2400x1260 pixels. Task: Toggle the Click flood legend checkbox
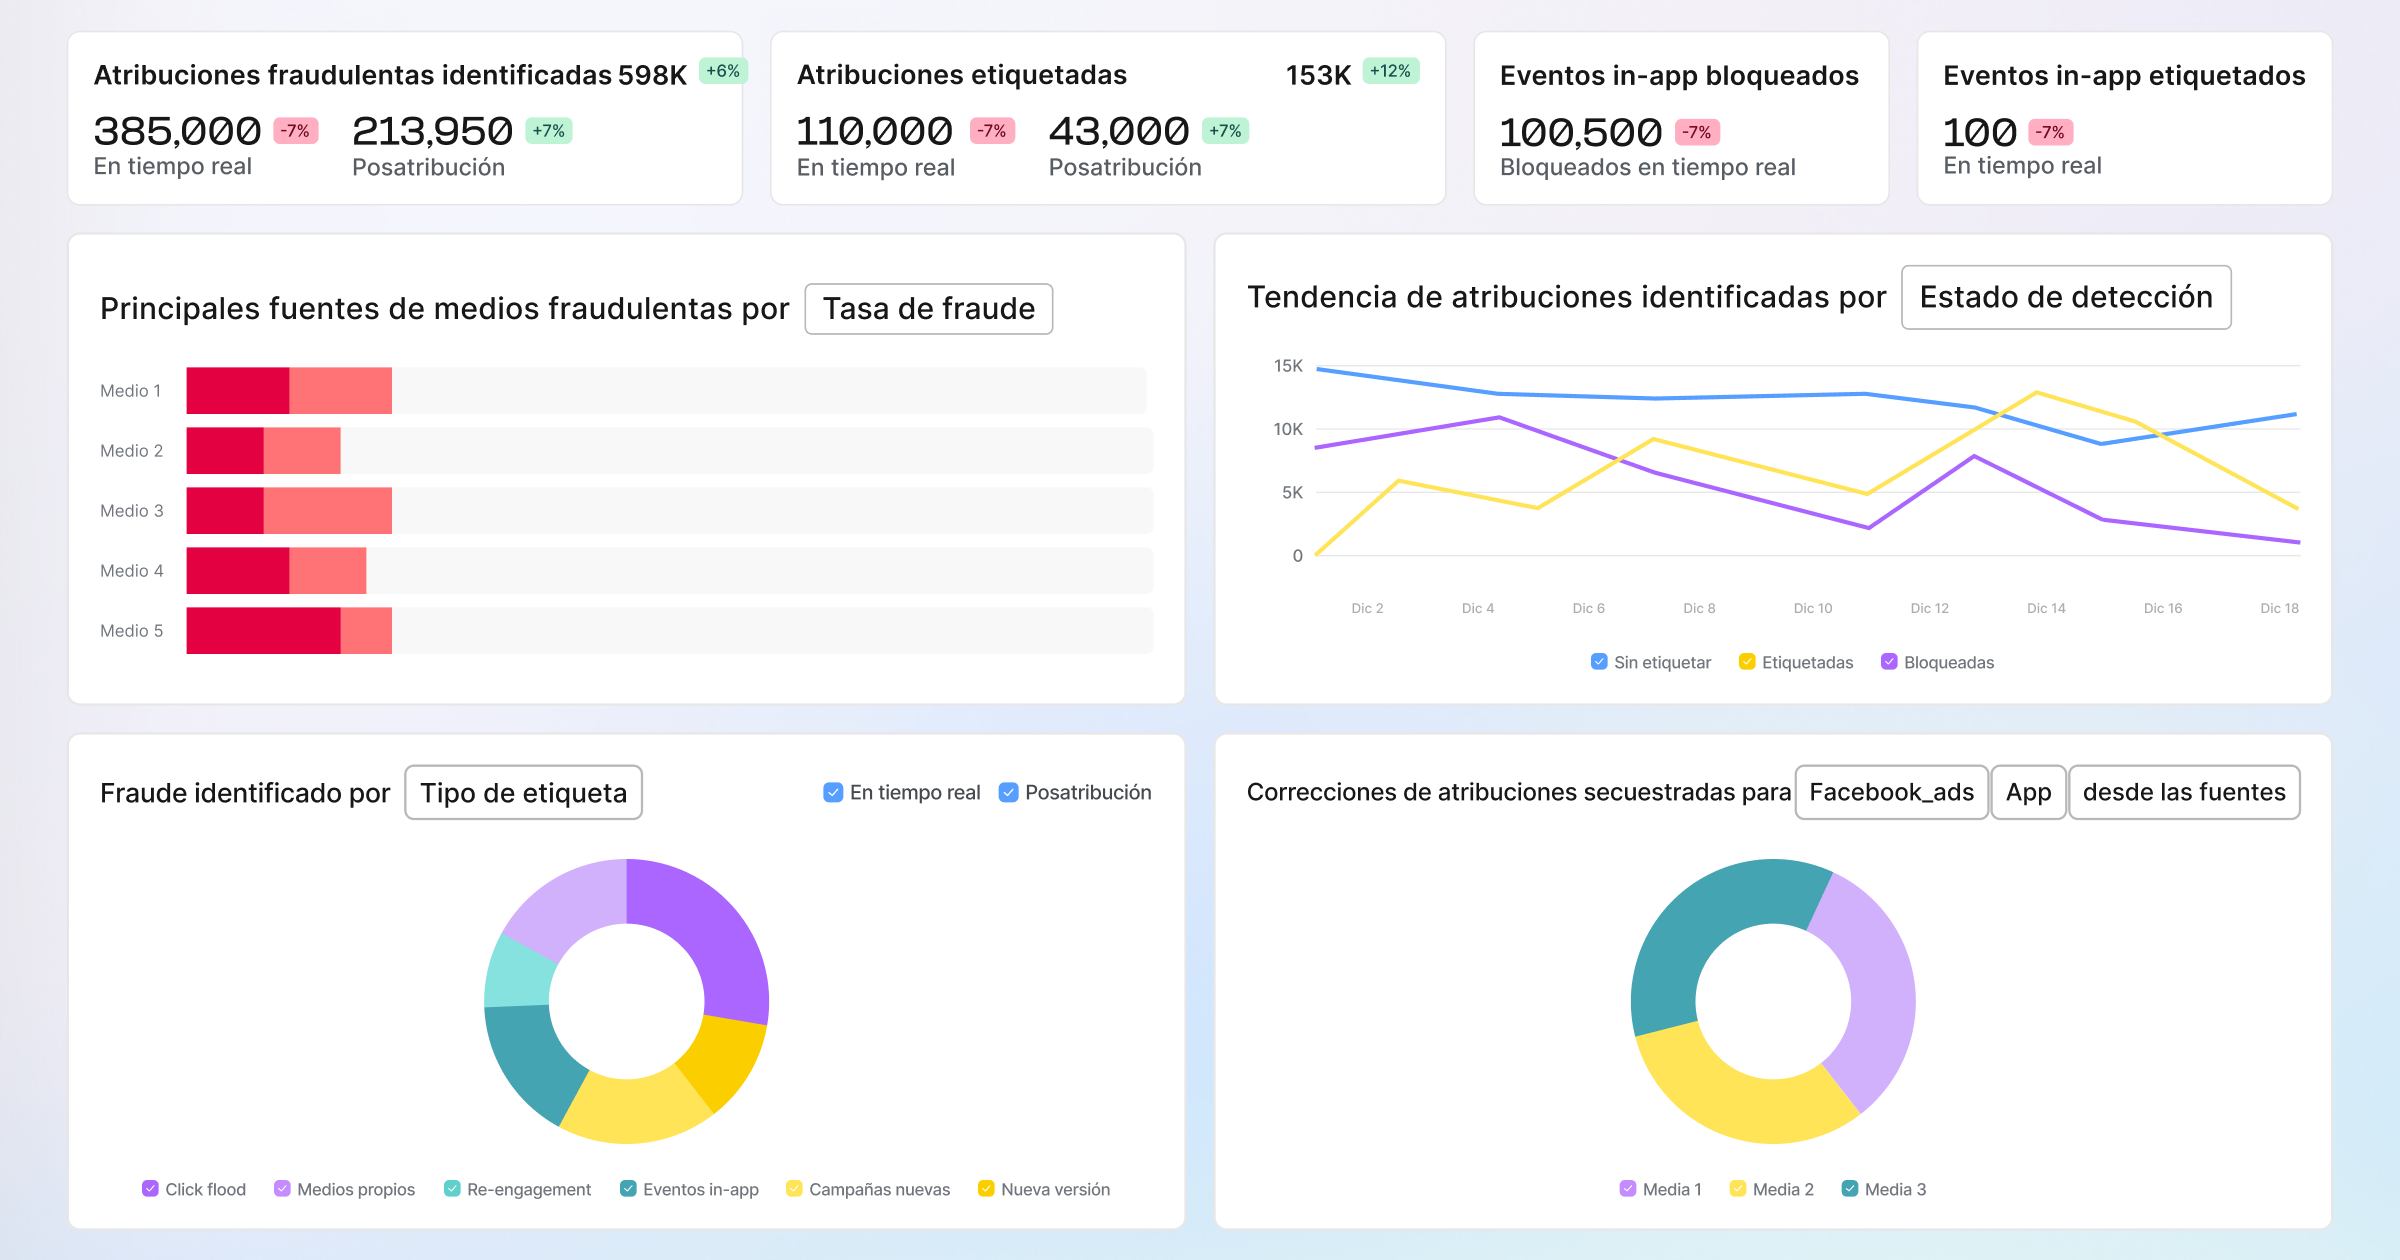pyautogui.click(x=150, y=1188)
